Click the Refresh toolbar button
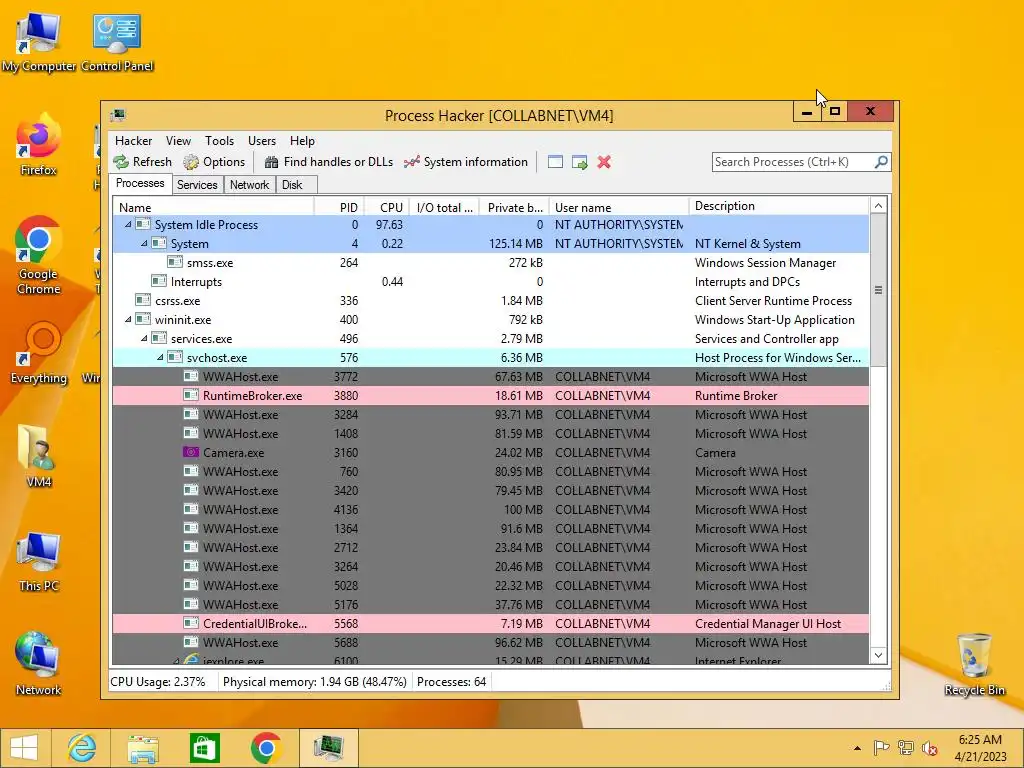1024x768 pixels. tap(142, 162)
